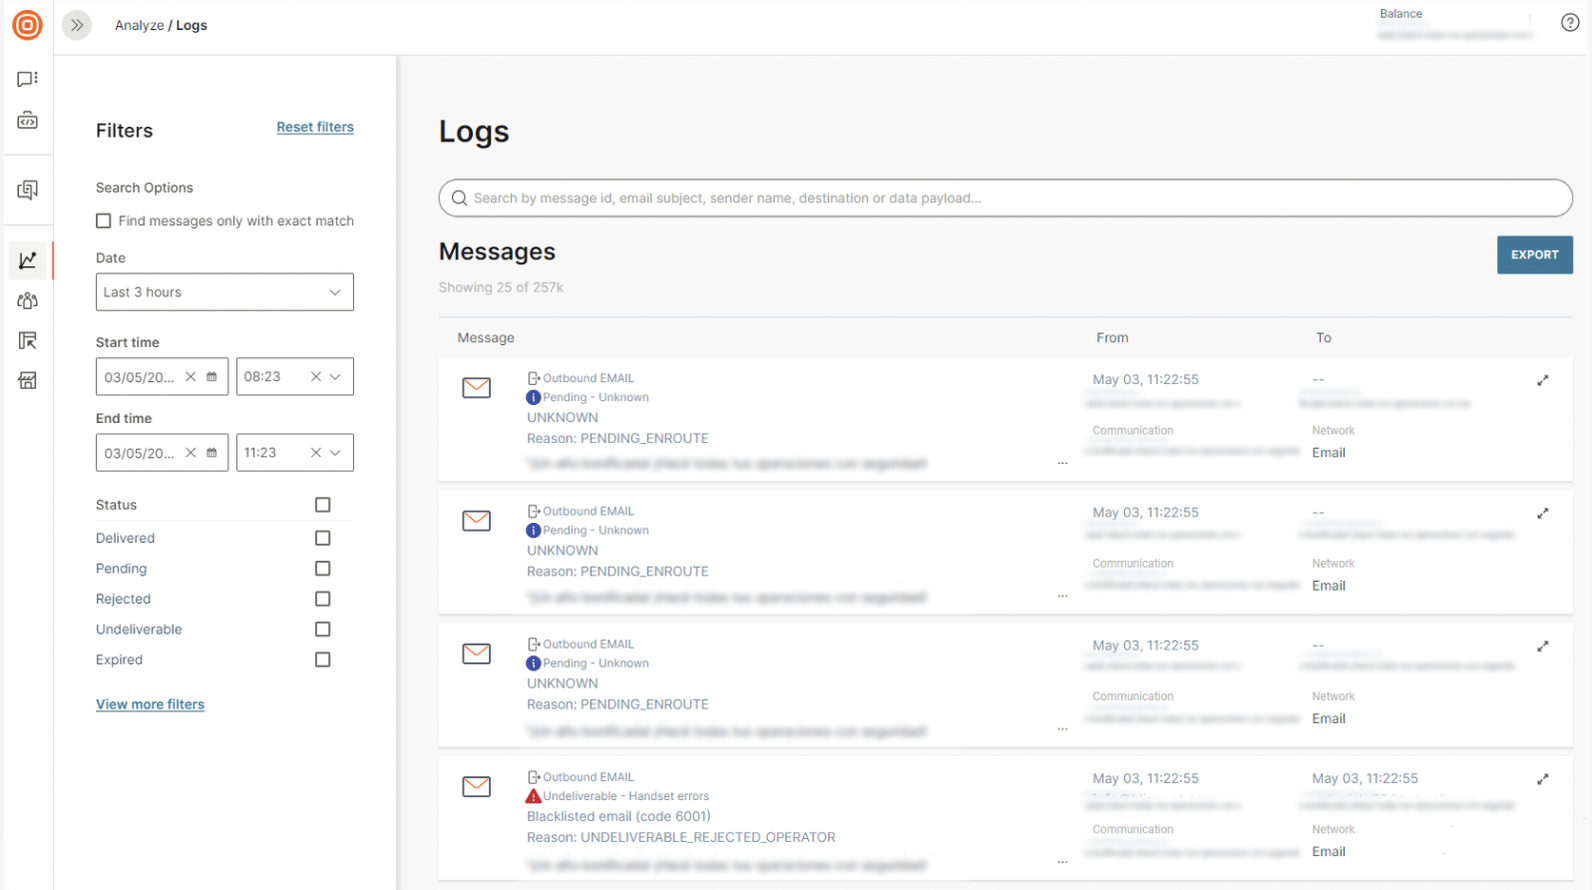Image resolution: width=1592 pixels, height=890 pixels.
Task: Clear the start date with X icon
Action: (x=190, y=377)
